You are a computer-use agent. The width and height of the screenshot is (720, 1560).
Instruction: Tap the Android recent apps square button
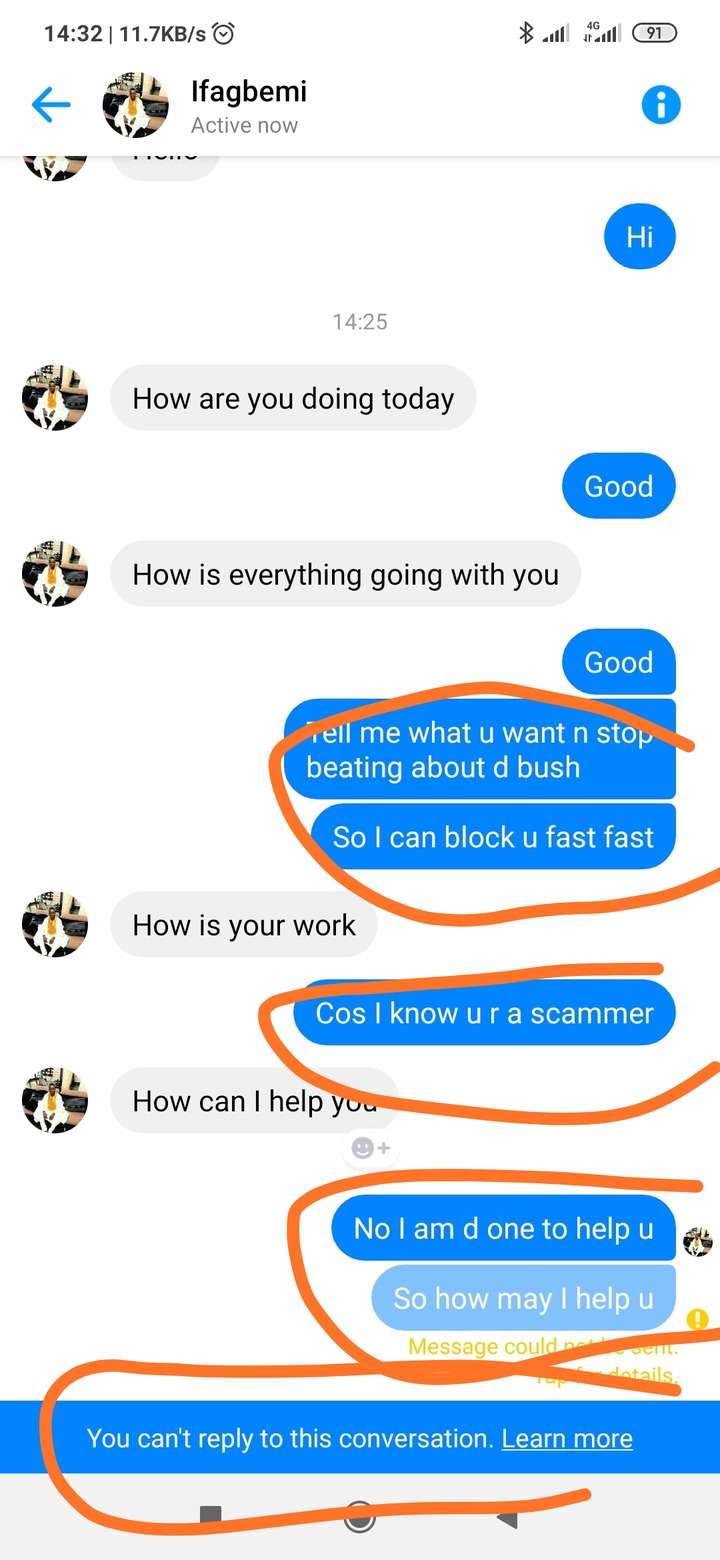(x=211, y=1517)
